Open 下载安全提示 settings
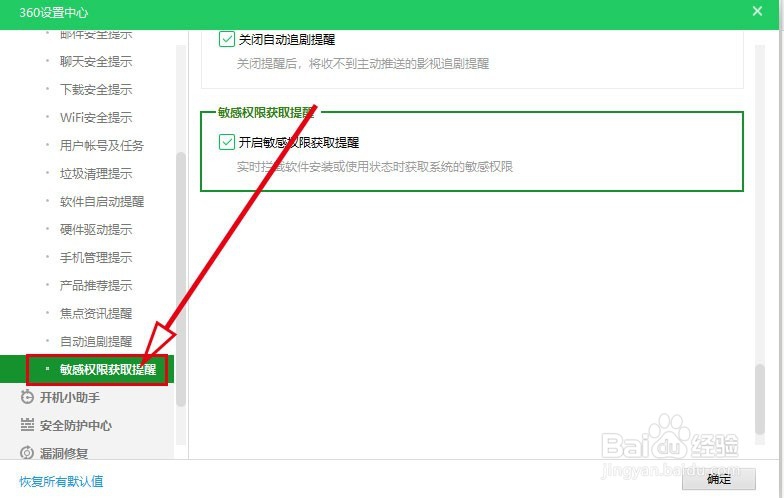This screenshot has width=784, height=498. (96, 90)
